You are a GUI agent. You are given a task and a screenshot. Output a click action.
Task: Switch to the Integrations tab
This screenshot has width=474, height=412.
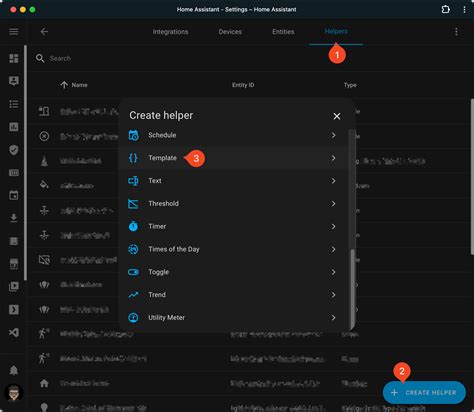(x=170, y=32)
